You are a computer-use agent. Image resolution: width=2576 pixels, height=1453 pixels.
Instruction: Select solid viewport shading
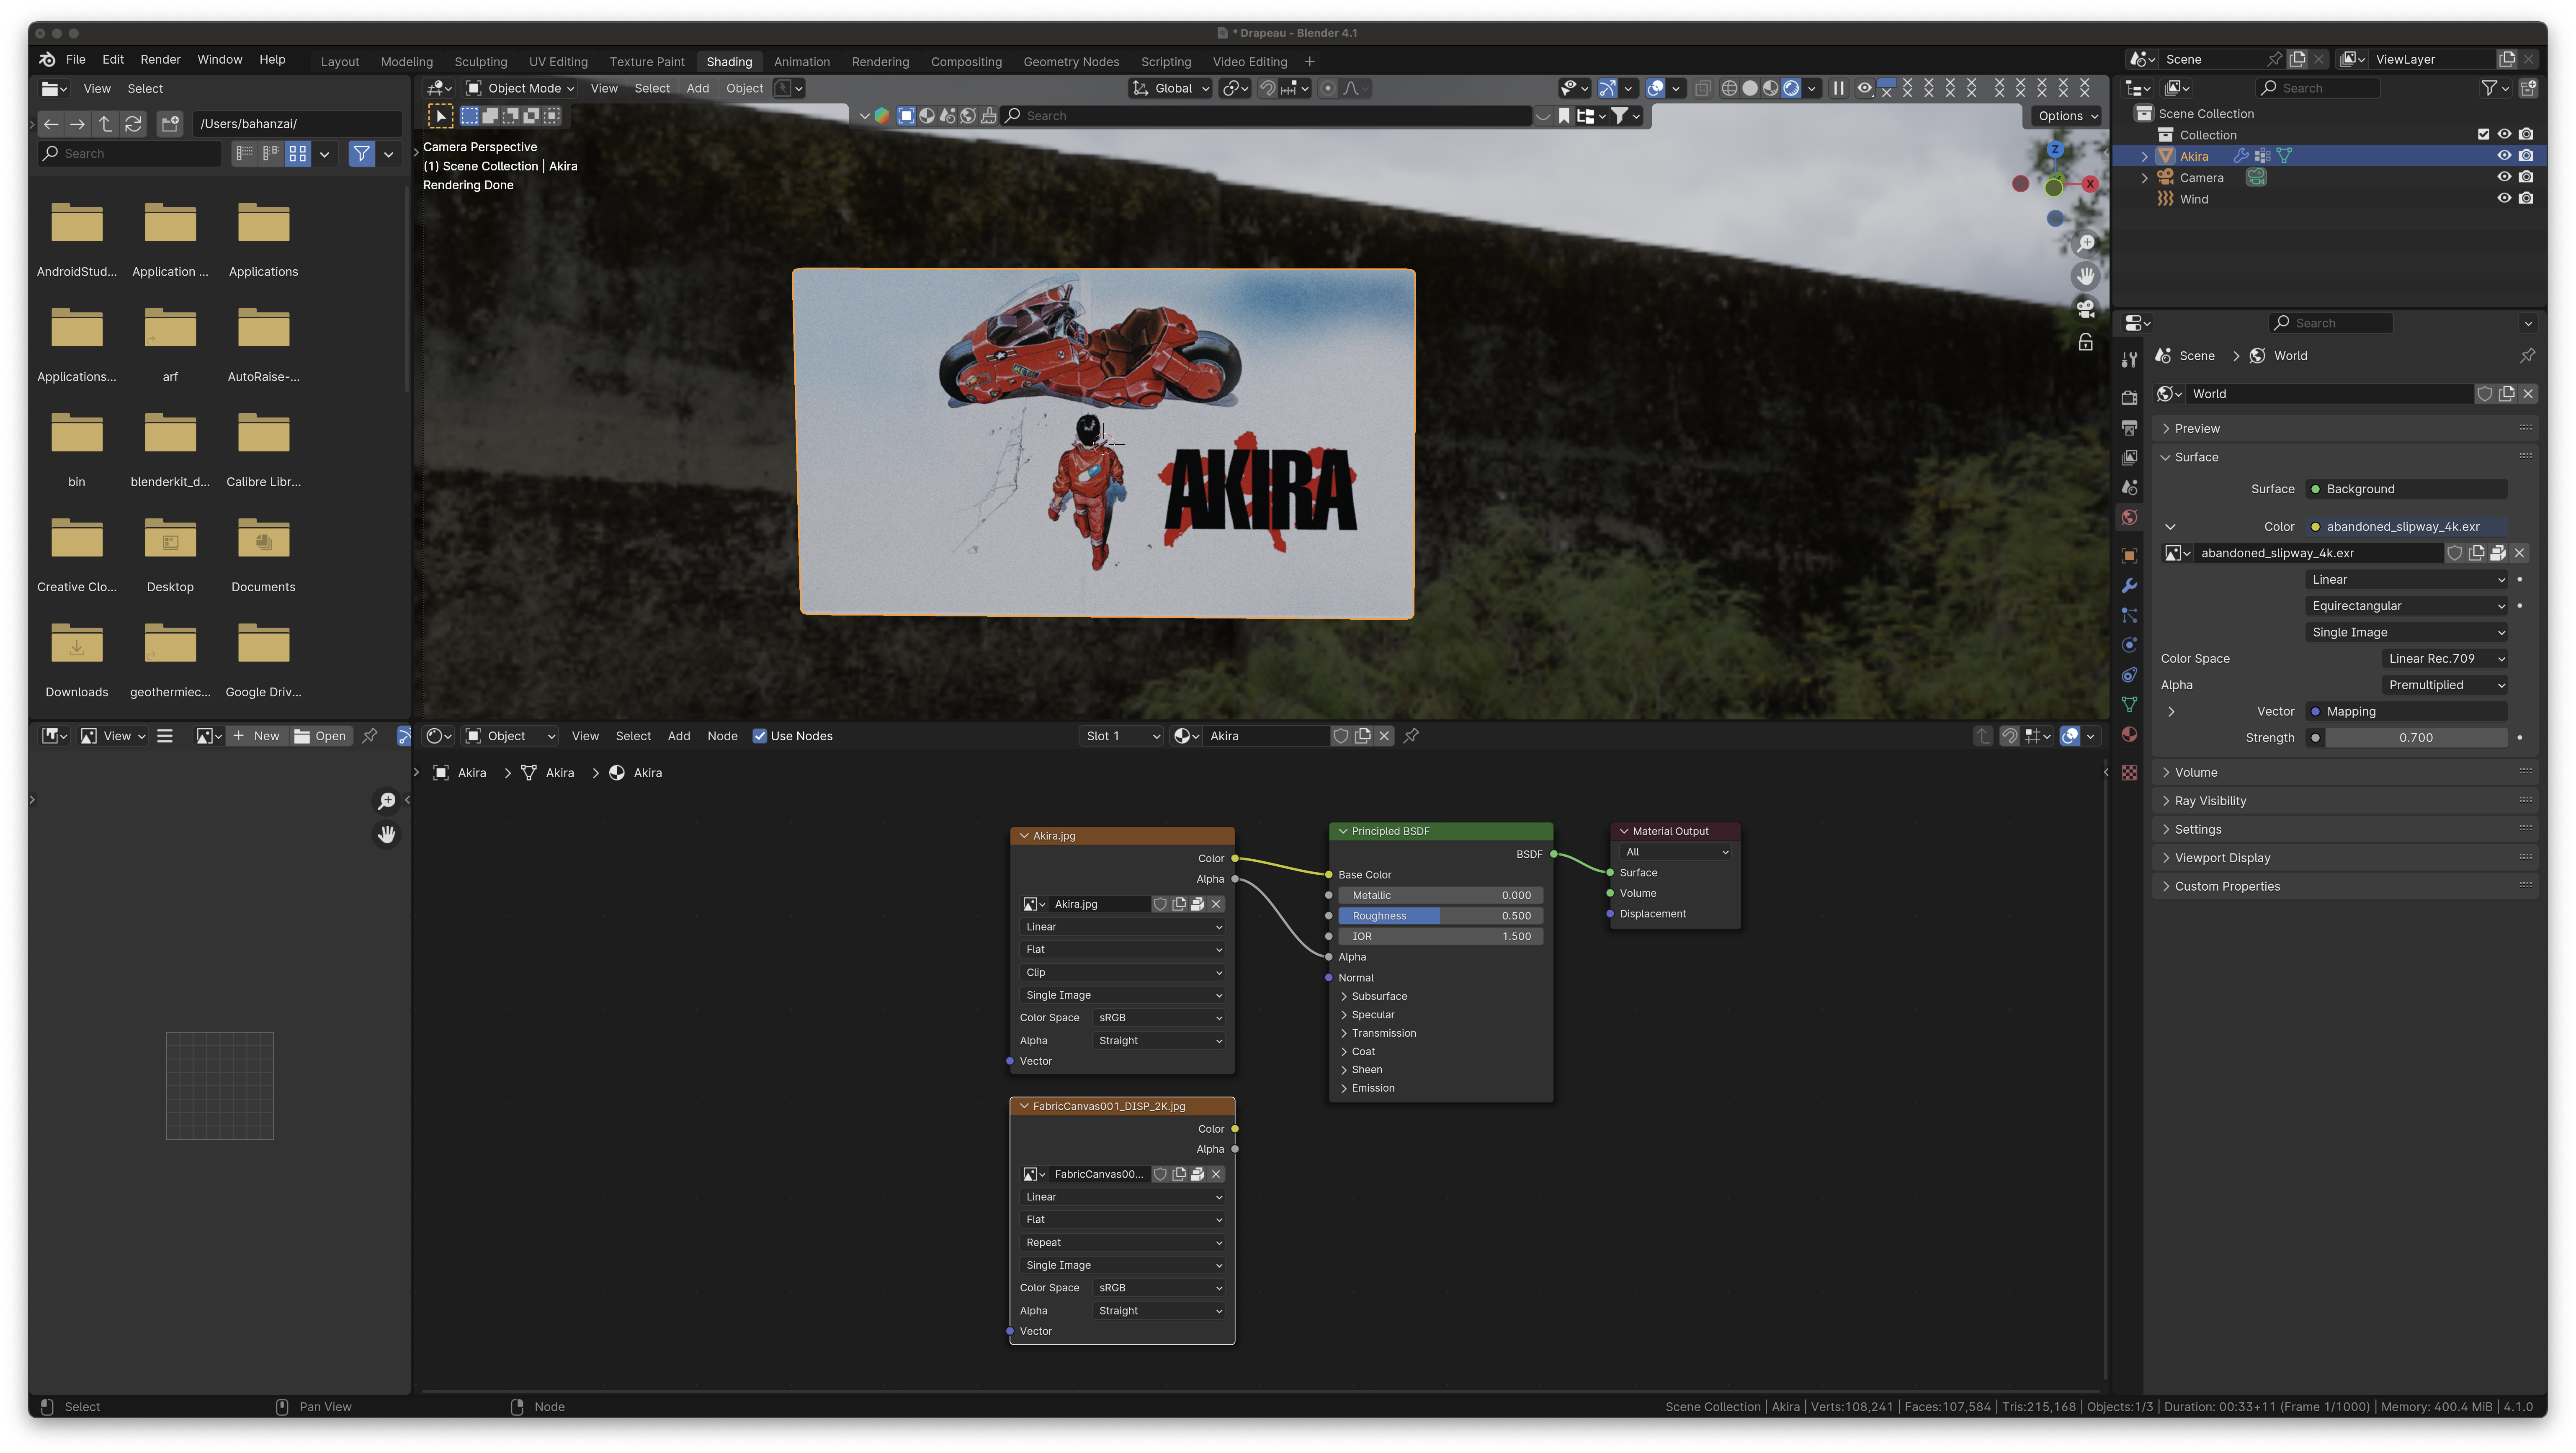(1750, 88)
